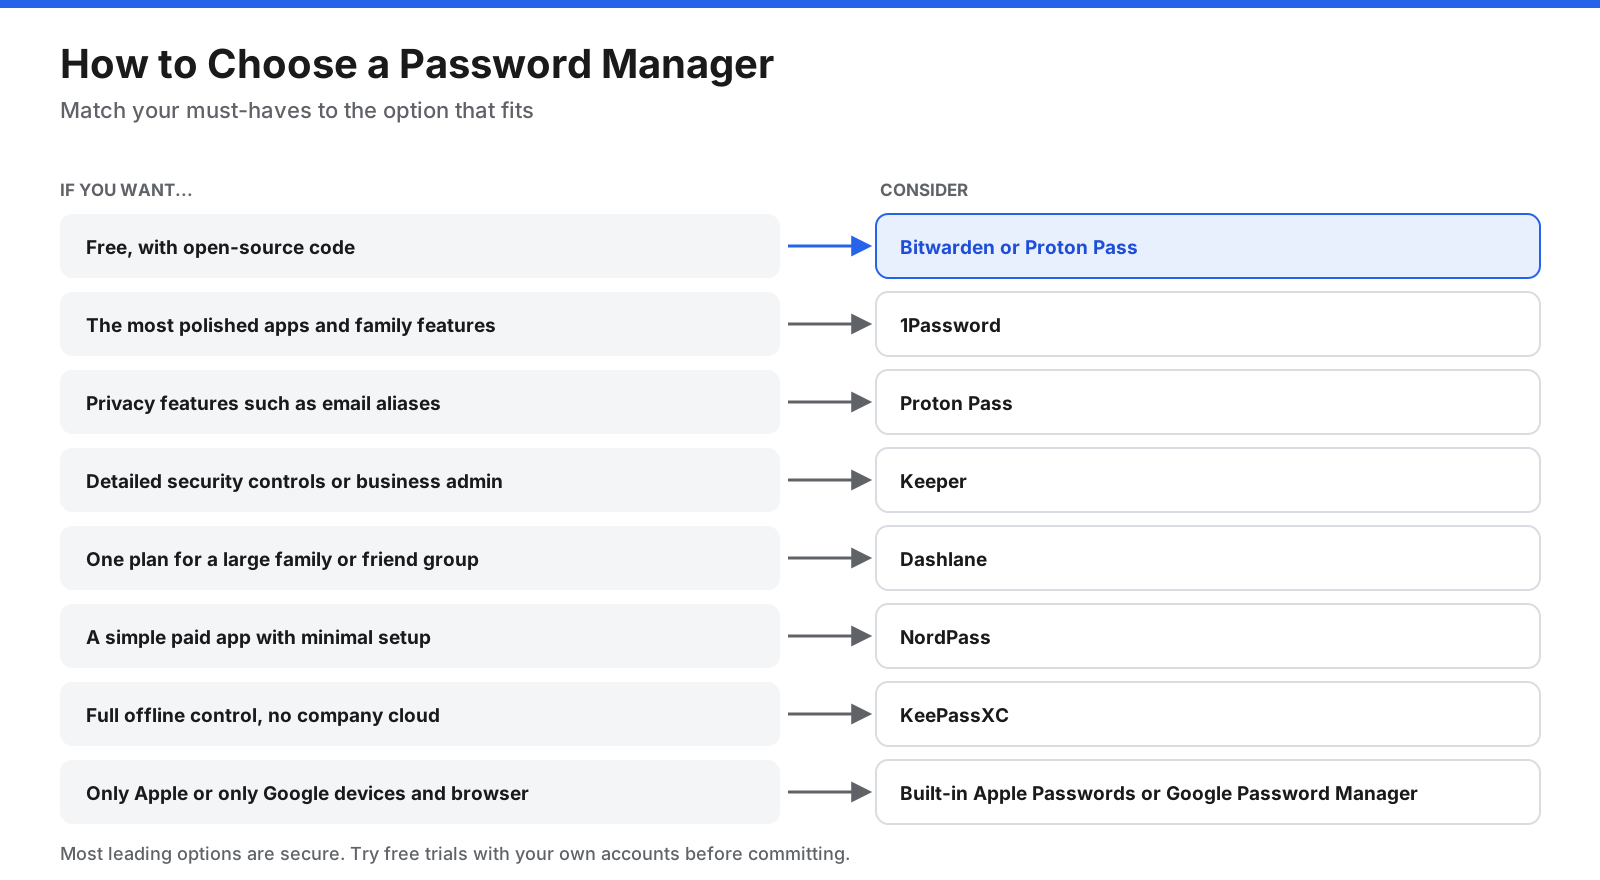
Task: Choose the "KeePassXC" option box
Action: (1208, 714)
